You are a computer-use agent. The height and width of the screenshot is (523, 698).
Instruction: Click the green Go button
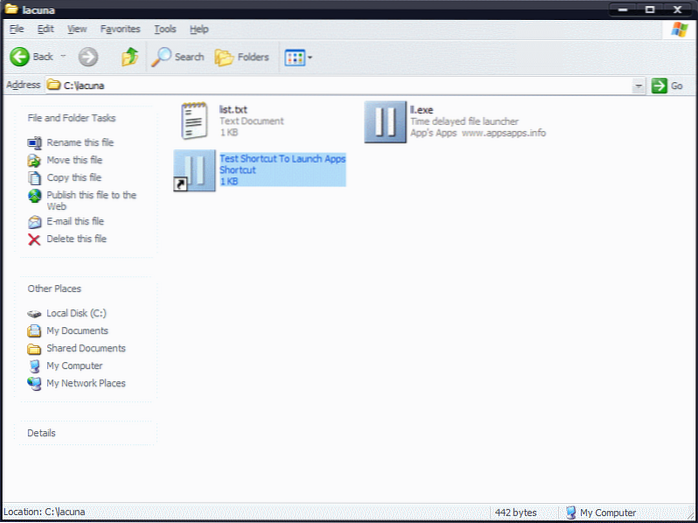tap(667, 86)
